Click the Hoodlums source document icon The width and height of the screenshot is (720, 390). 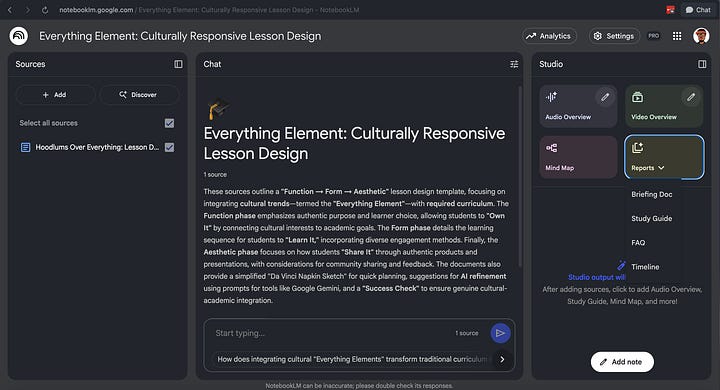[x=26, y=147]
